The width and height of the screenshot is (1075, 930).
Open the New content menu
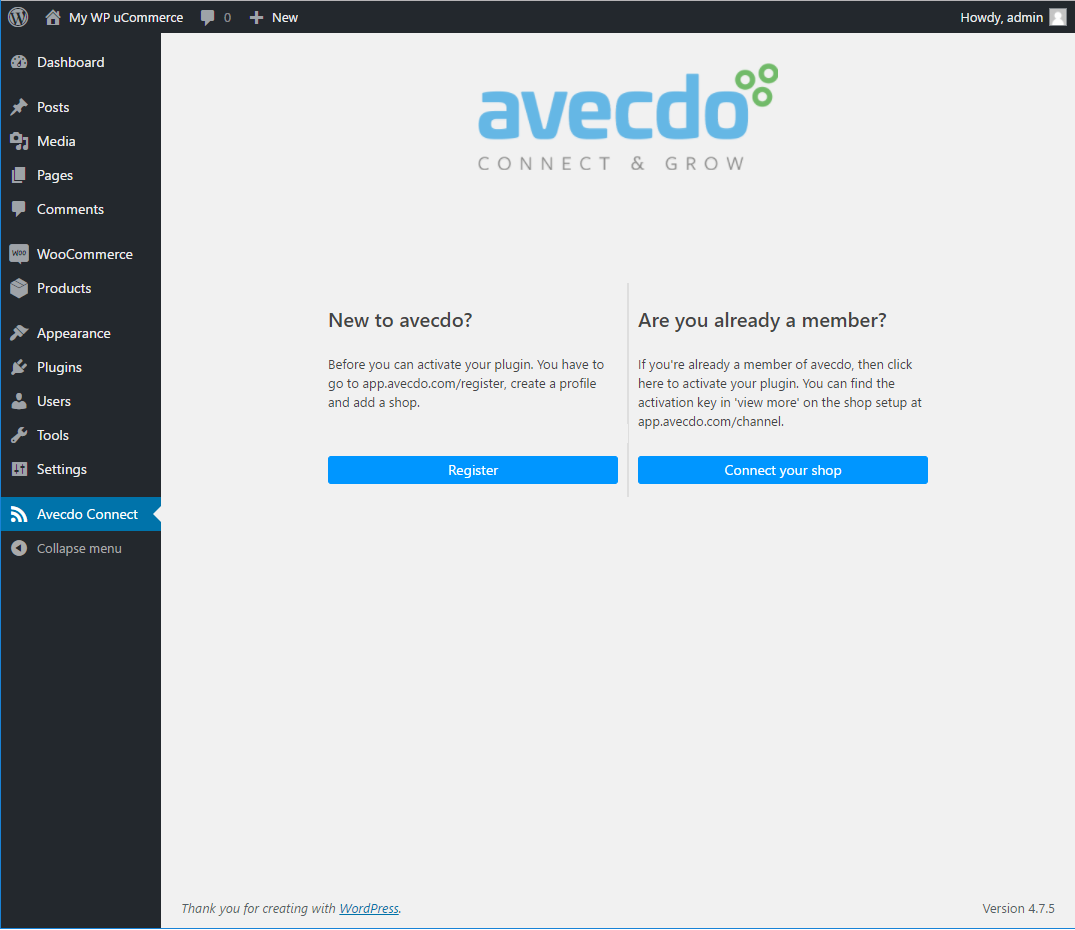point(274,17)
